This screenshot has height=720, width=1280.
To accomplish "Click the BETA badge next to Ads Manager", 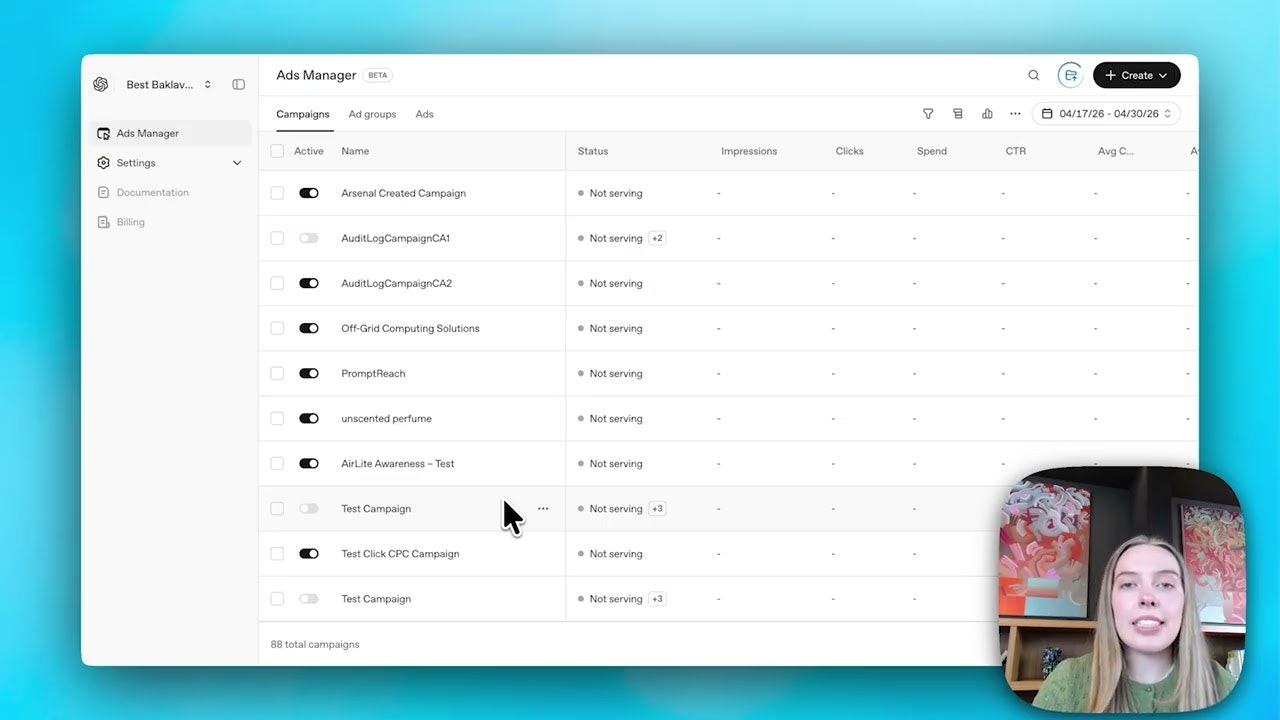I will (377, 75).
